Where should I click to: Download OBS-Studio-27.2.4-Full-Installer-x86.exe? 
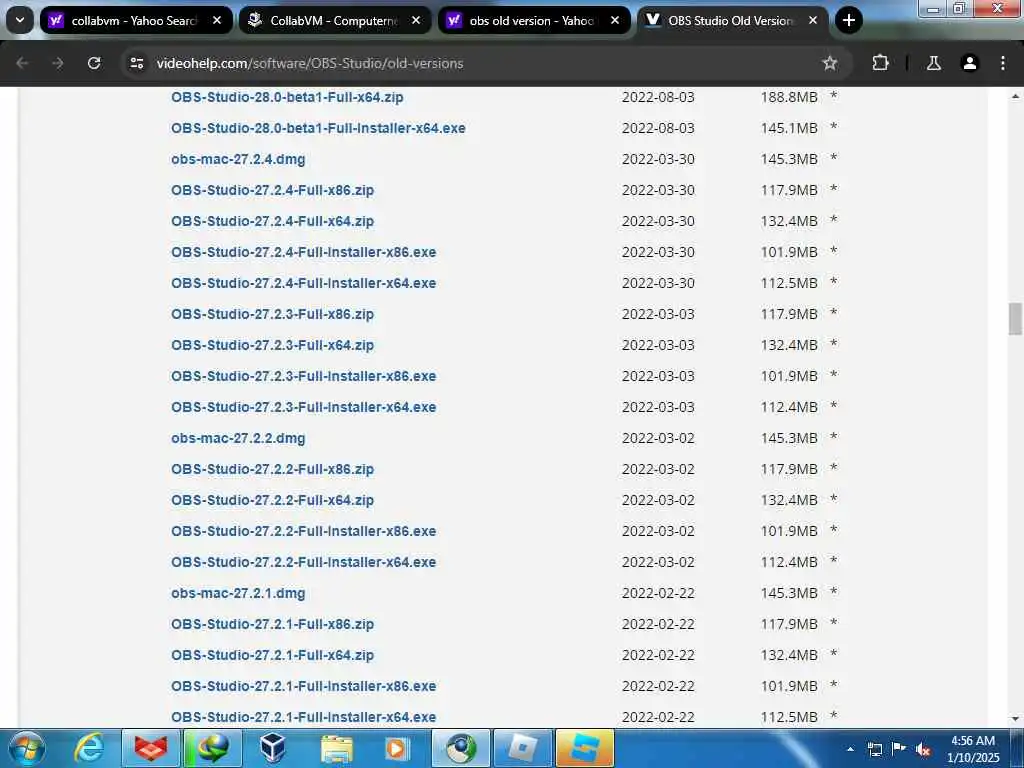(304, 252)
